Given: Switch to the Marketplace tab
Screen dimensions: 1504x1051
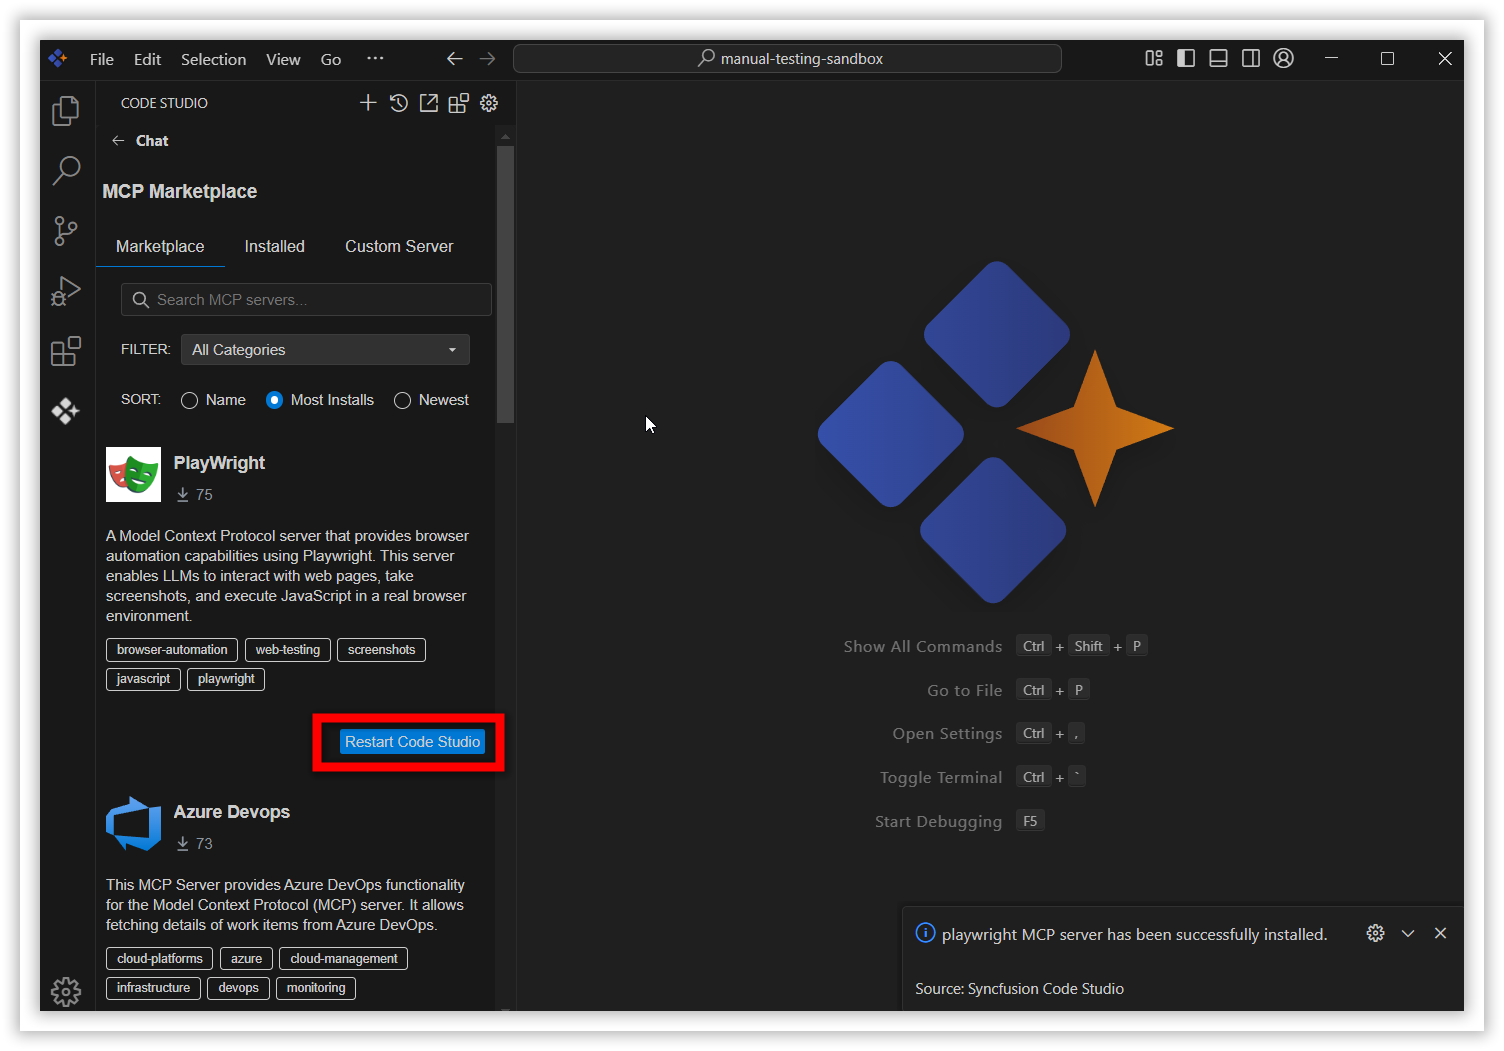Looking at the screenshot, I should pos(160,246).
